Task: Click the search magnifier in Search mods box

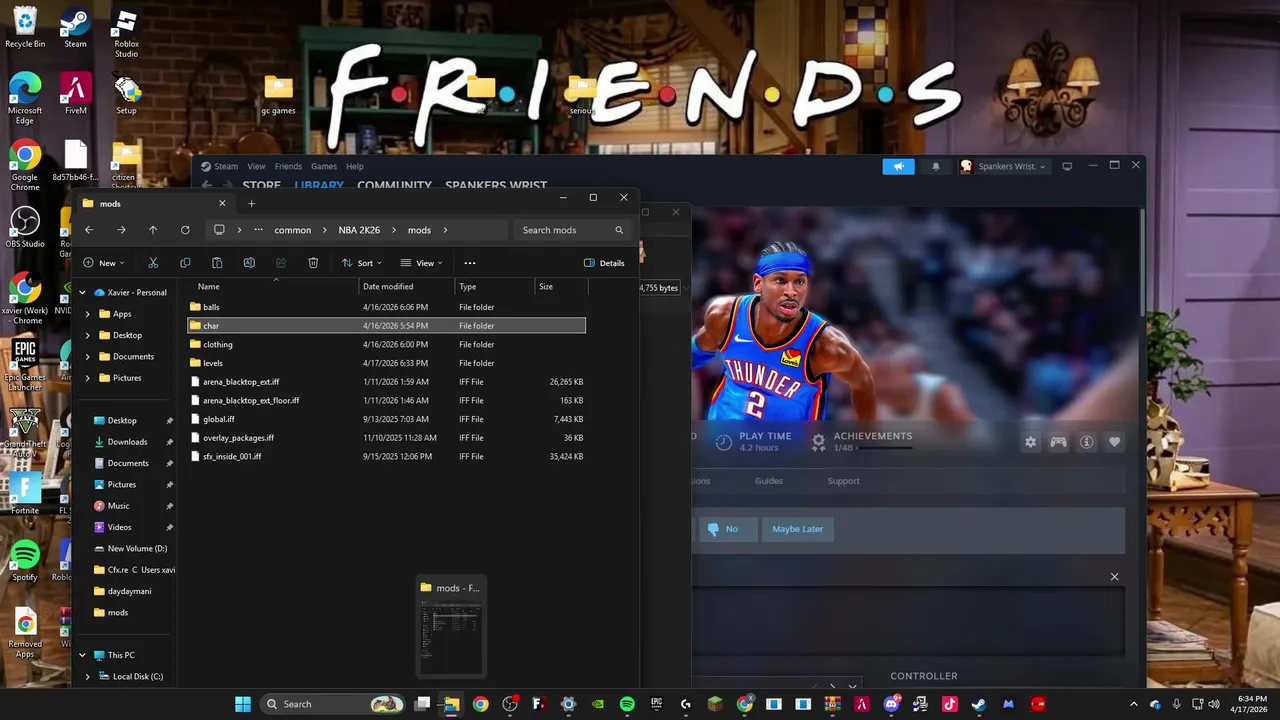Action: (x=619, y=230)
